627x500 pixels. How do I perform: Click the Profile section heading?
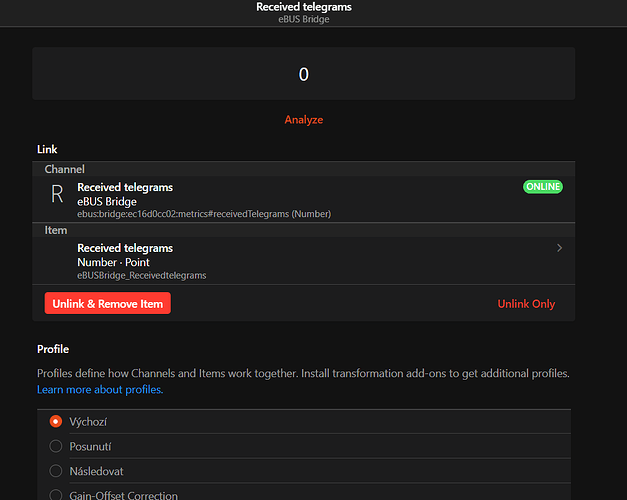tap(54, 350)
